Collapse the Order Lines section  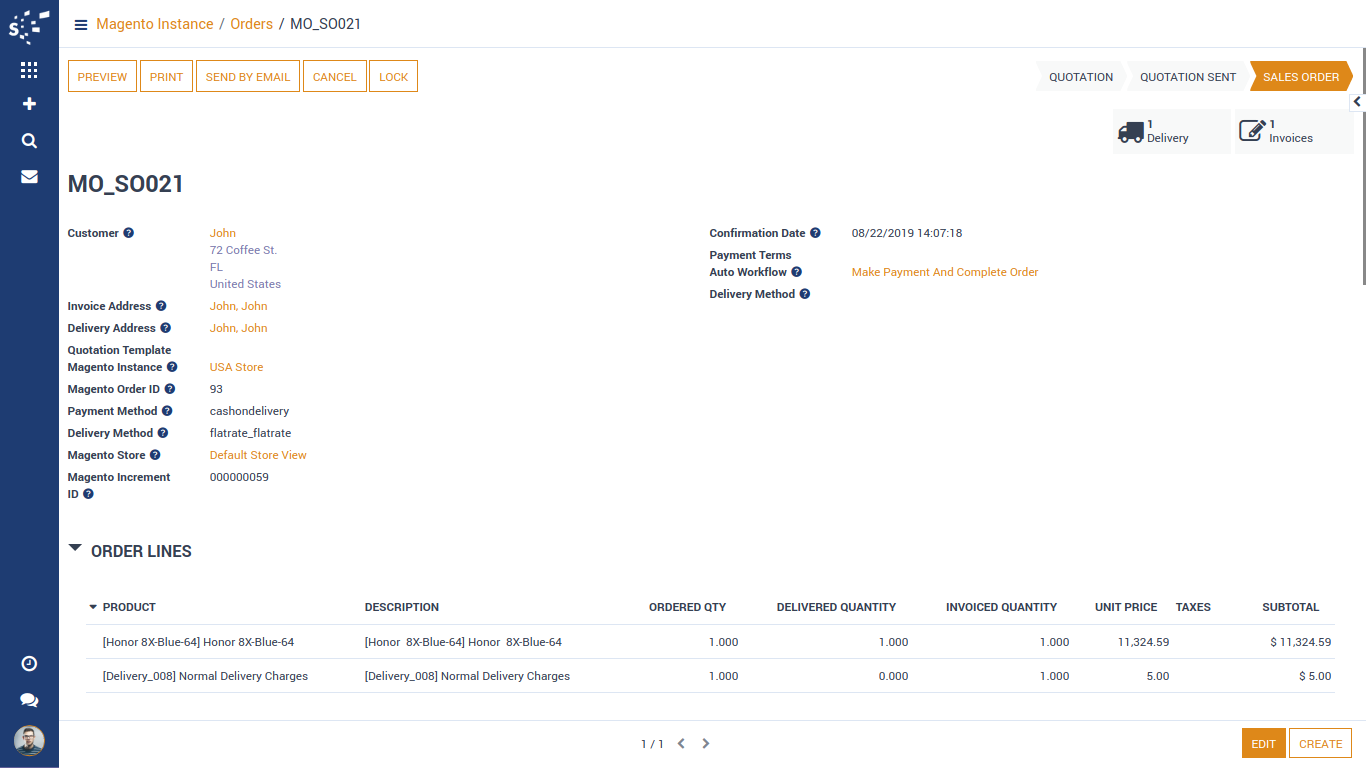[x=76, y=549]
